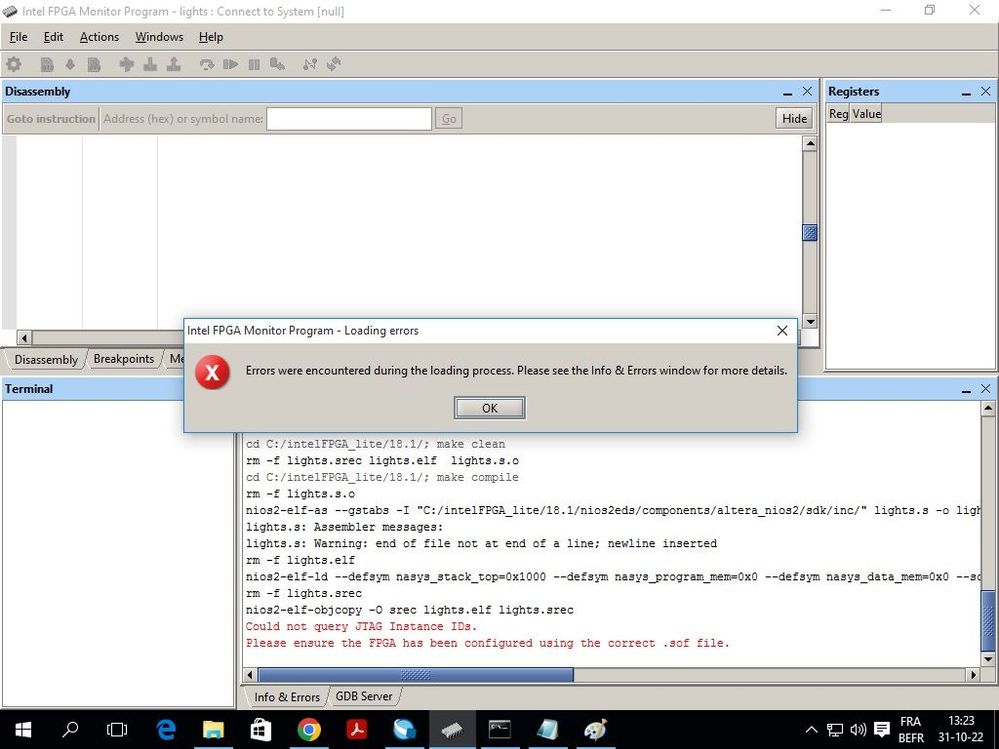Viewport: 999px width, 749px height.
Task: Click the Reg column header
Action: (x=838, y=113)
